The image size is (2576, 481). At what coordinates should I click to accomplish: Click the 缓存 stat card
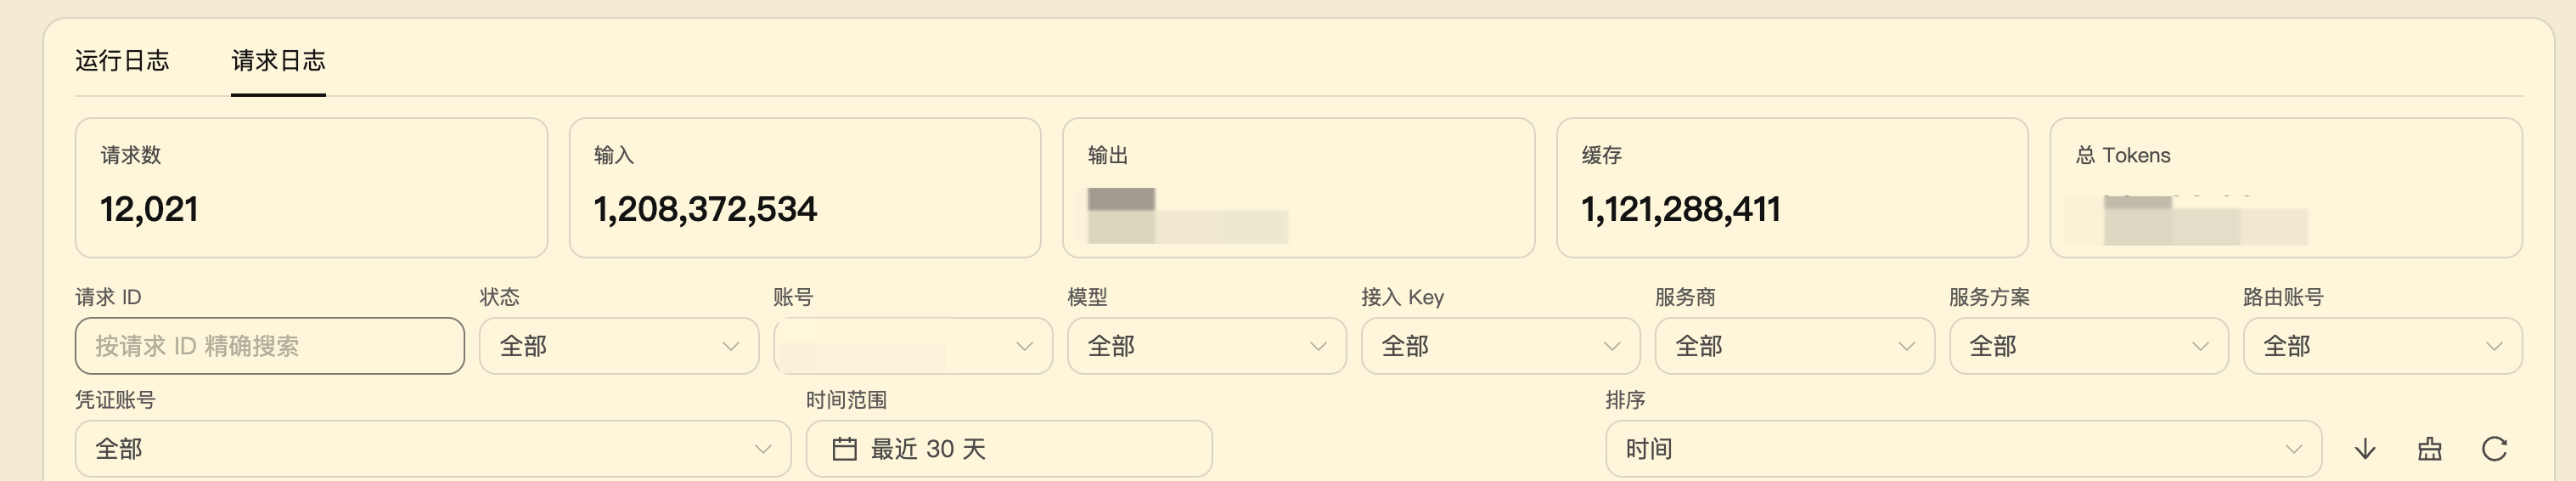(x=1792, y=188)
